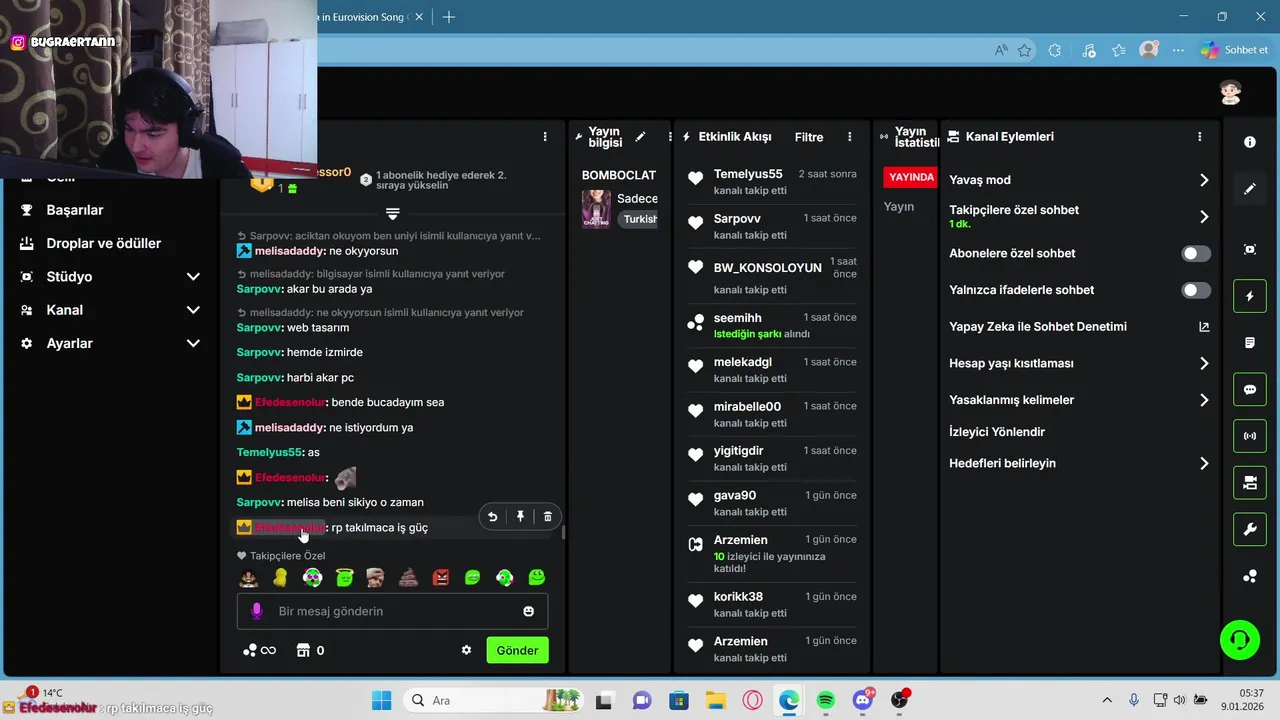Open Takipçilere özel sohbet options arrow
The width and height of the screenshot is (1280, 720).
1204,216
